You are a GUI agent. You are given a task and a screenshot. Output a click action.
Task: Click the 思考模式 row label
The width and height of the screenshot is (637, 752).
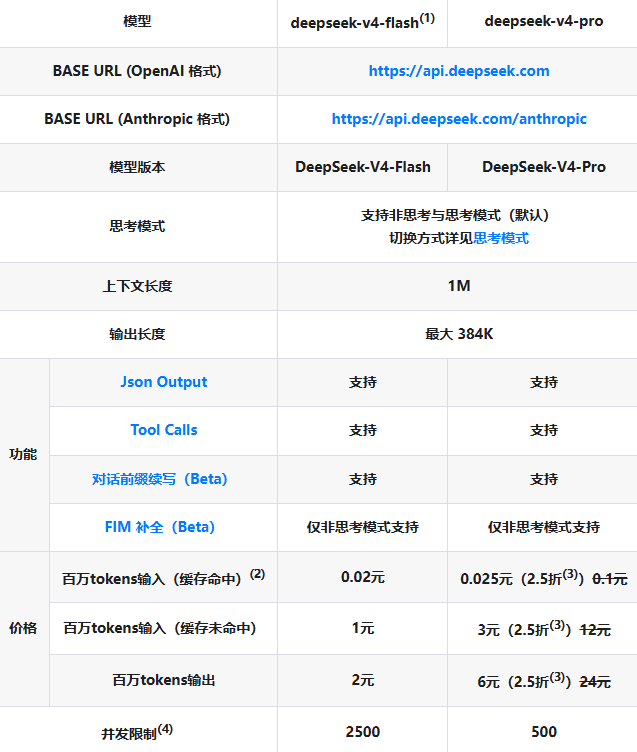[137, 226]
